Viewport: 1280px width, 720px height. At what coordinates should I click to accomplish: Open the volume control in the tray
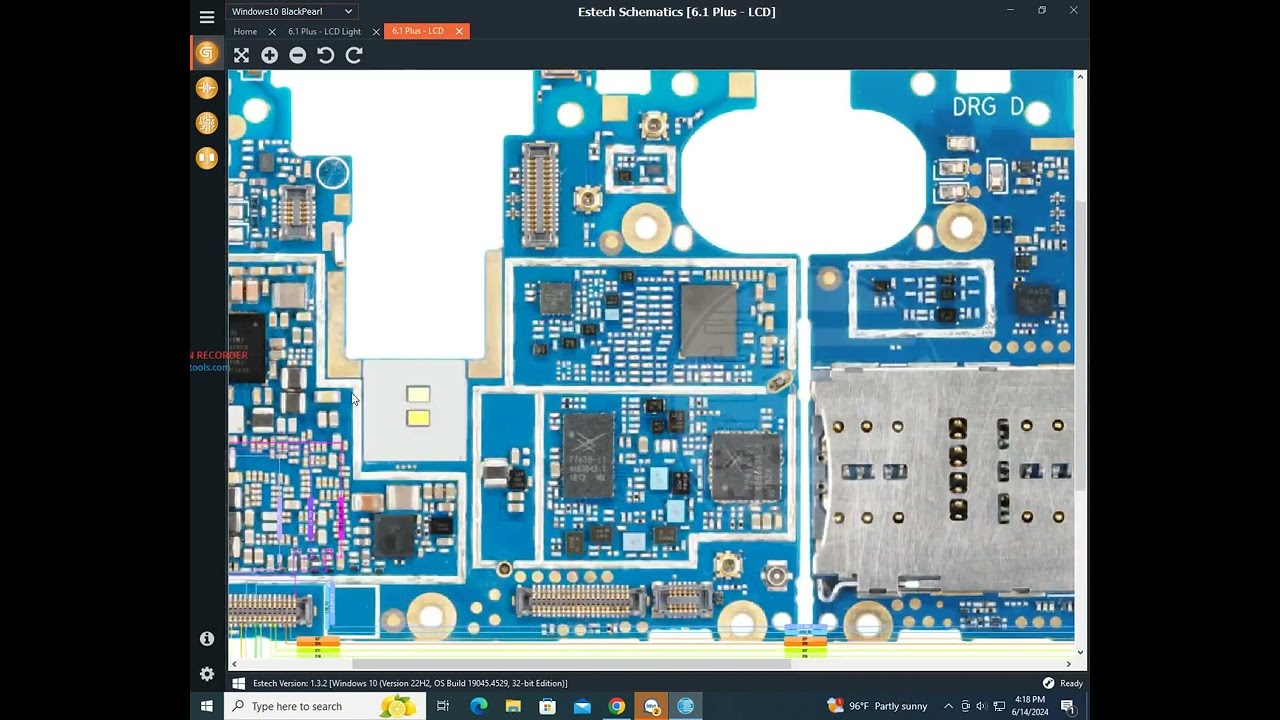[981, 706]
